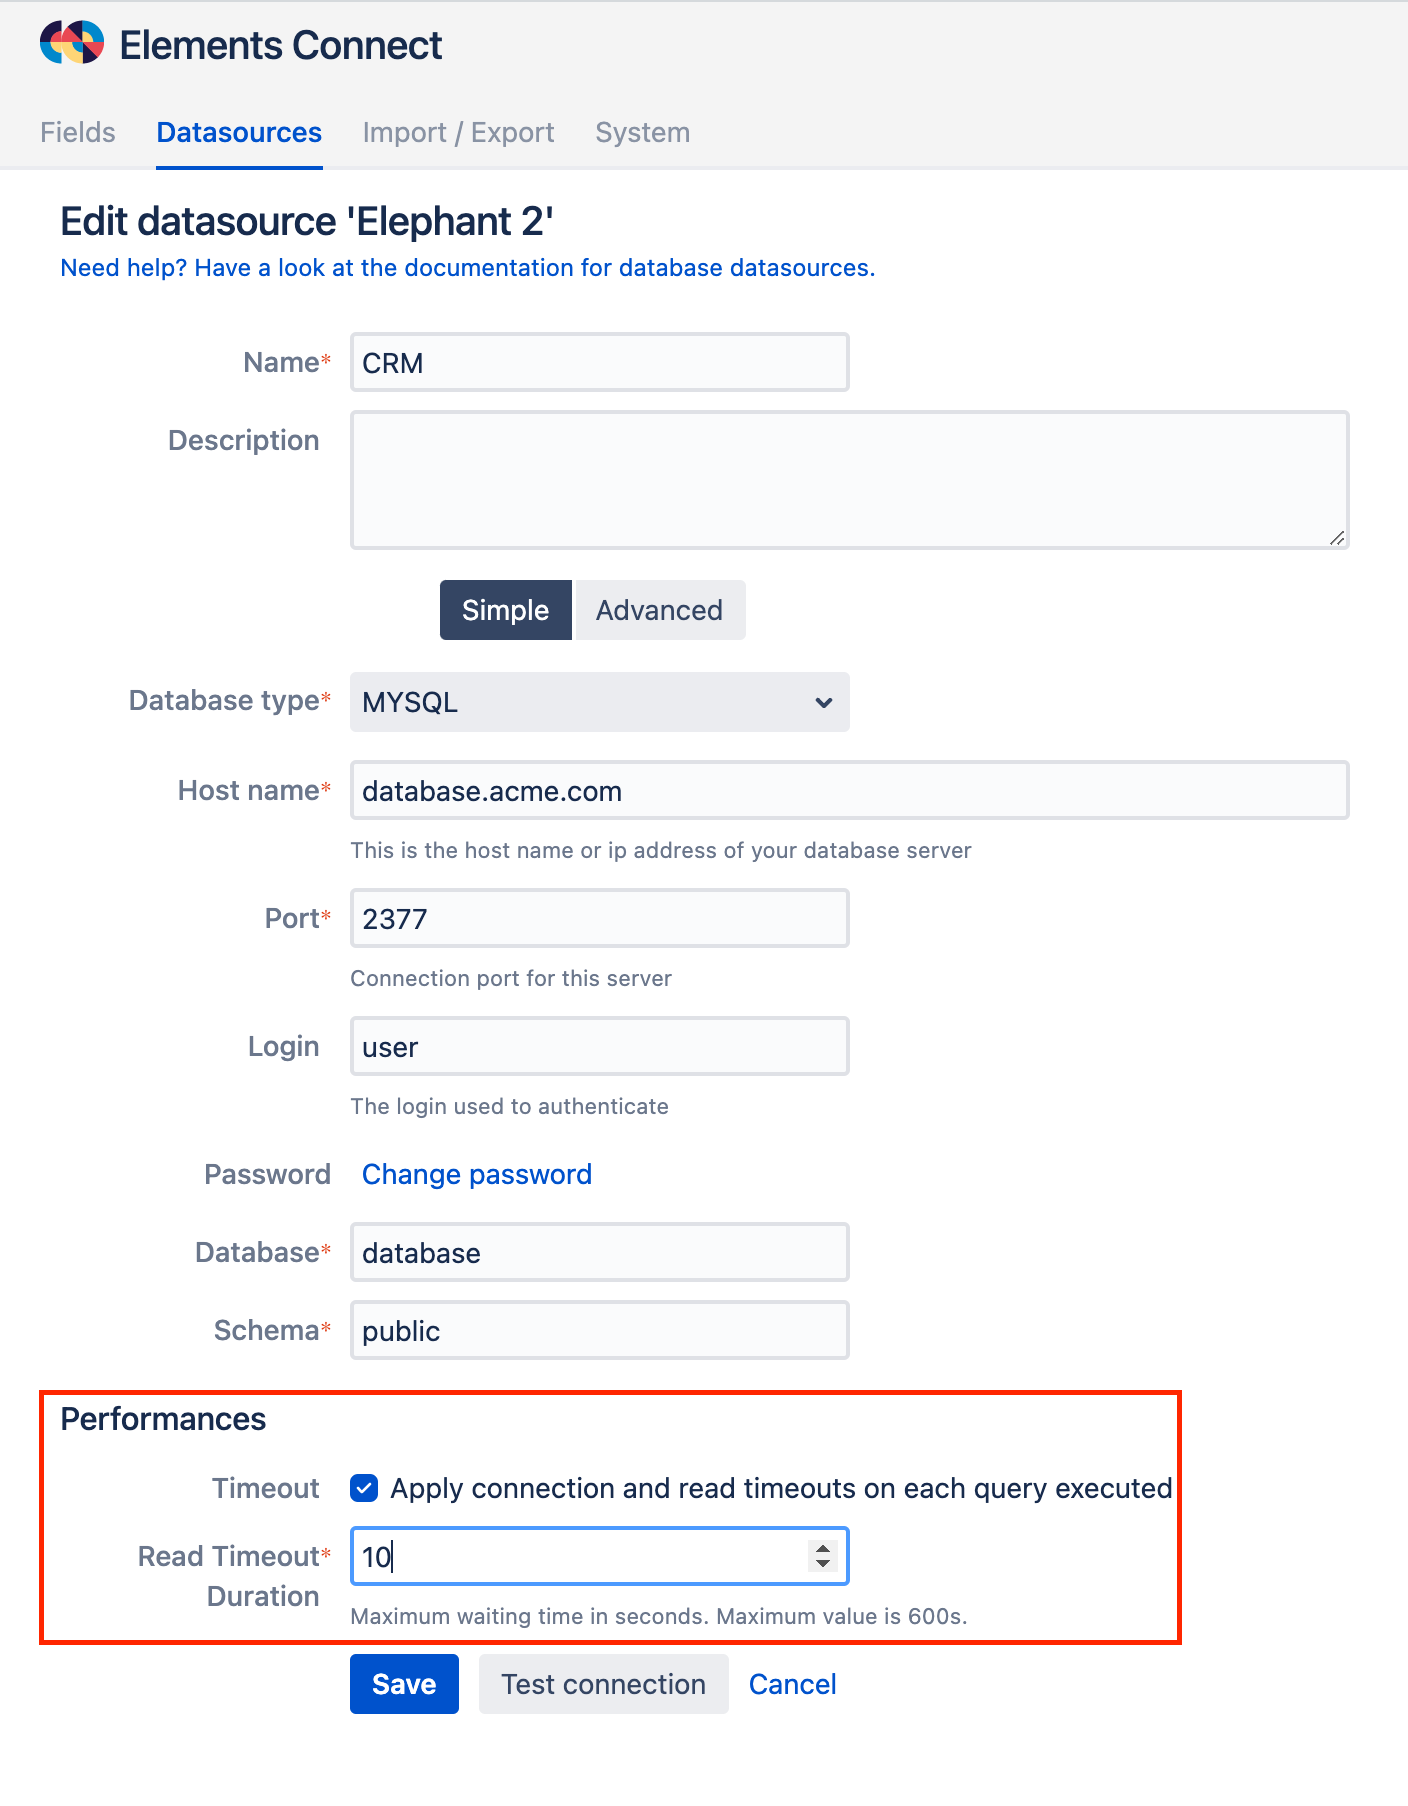Focus the Host name input field
The width and height of the screenshot is (1408, 1806).
tap(848, 791)
